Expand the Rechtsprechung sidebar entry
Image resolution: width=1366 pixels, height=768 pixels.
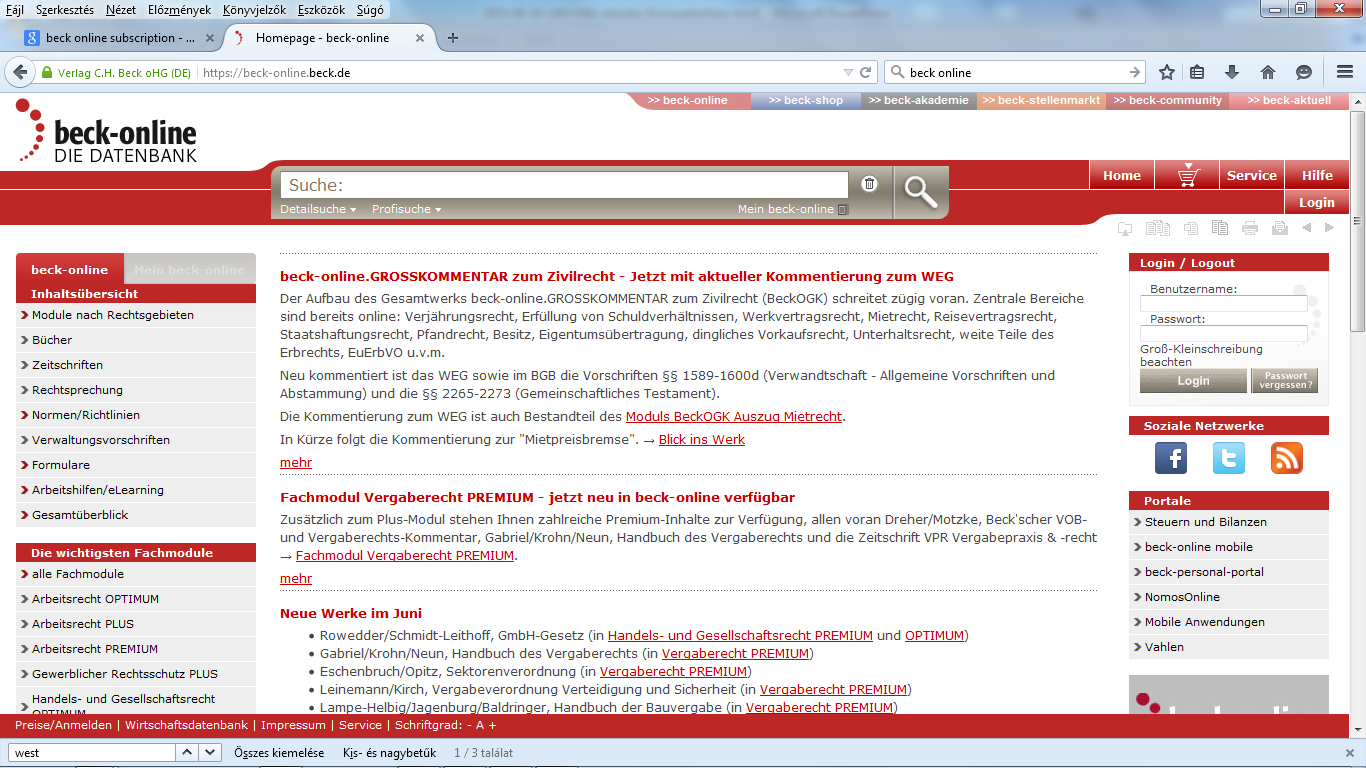pos(136,390)
